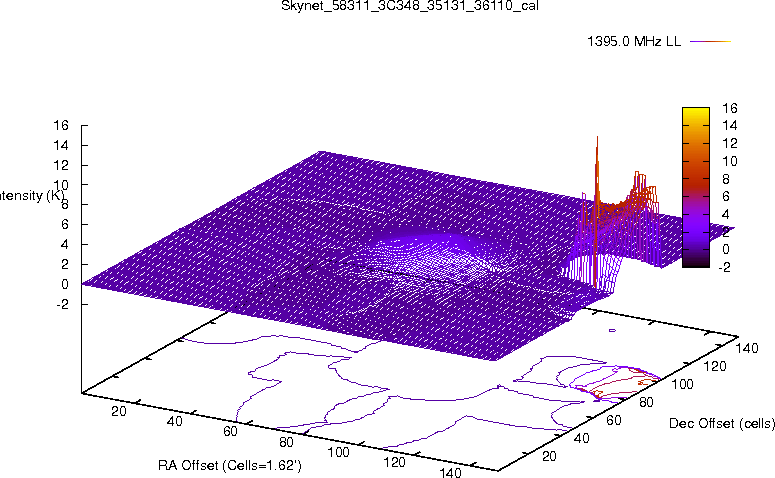Click the intensity axis tick label 6
The width and height of the screenshot is (775, 478).
click(x=65, y=224)
